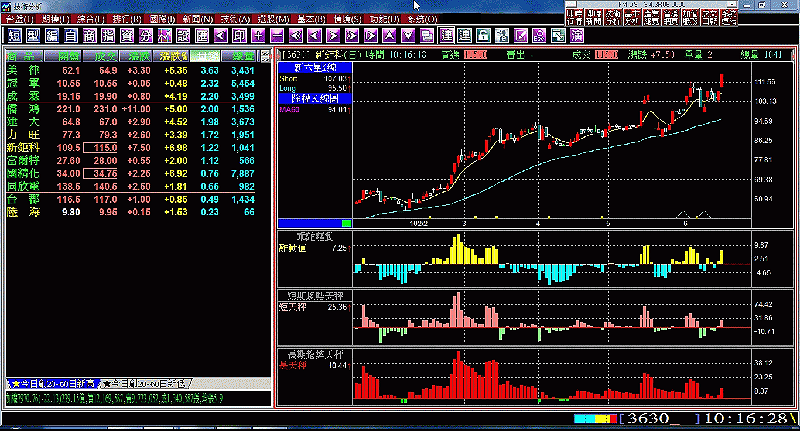Click the down triangle toolbar icon
Viewport: 800px width, 431px height.
click(x=408, y=36)
